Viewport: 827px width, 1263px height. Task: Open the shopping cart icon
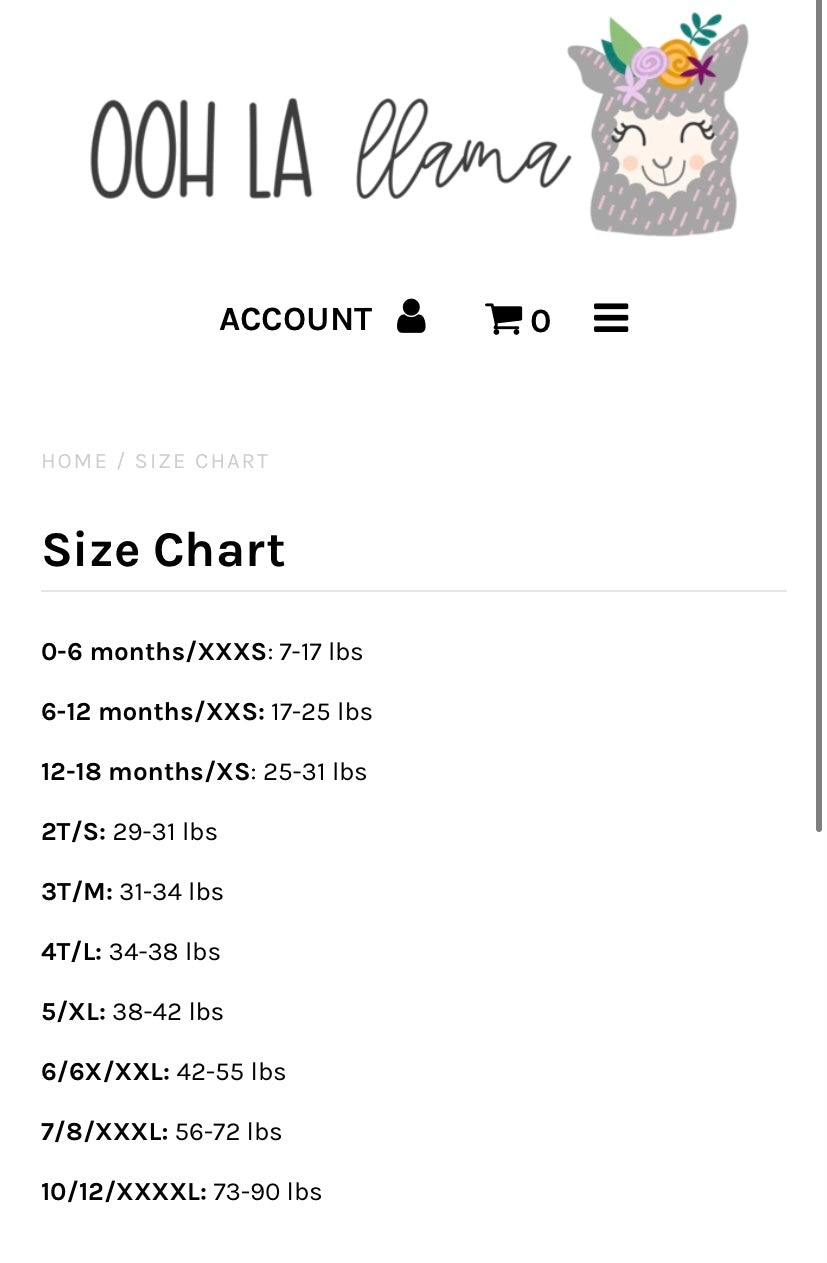(x=503, y=319)
